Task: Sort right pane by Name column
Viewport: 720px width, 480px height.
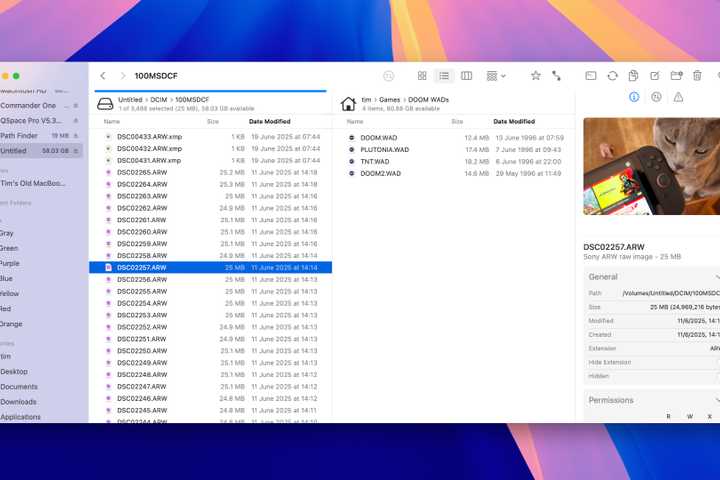Action: pyautogui.click(x=355, y=122)
